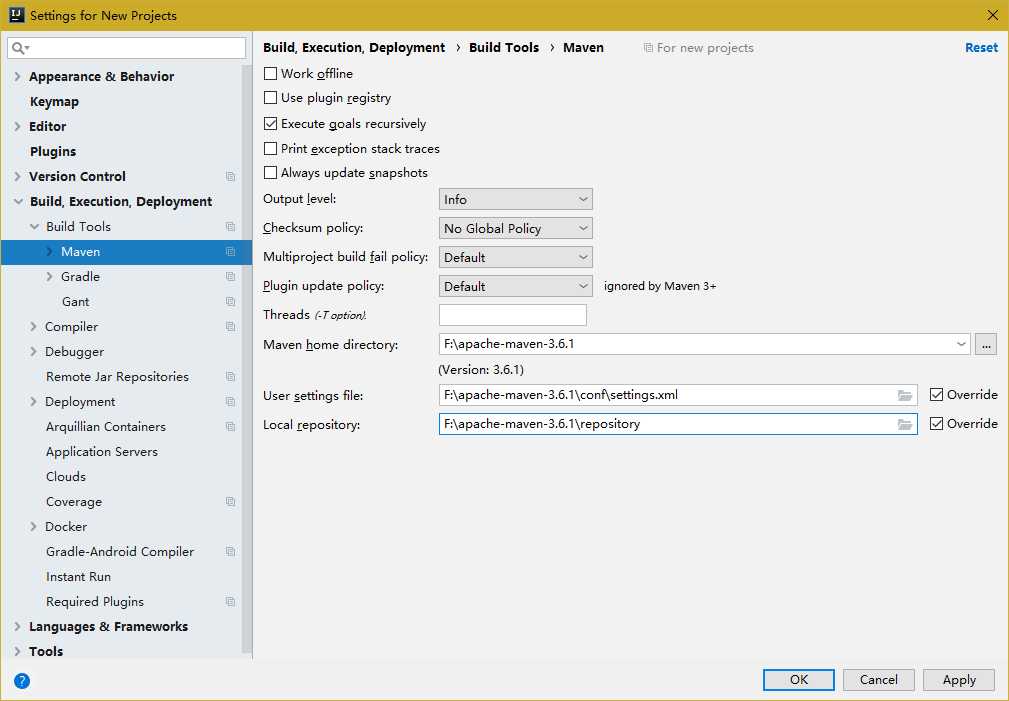Click the project-level icon beside Gradle-Android Compiler
Screen dimensions: 1009x701
(230, 552)
